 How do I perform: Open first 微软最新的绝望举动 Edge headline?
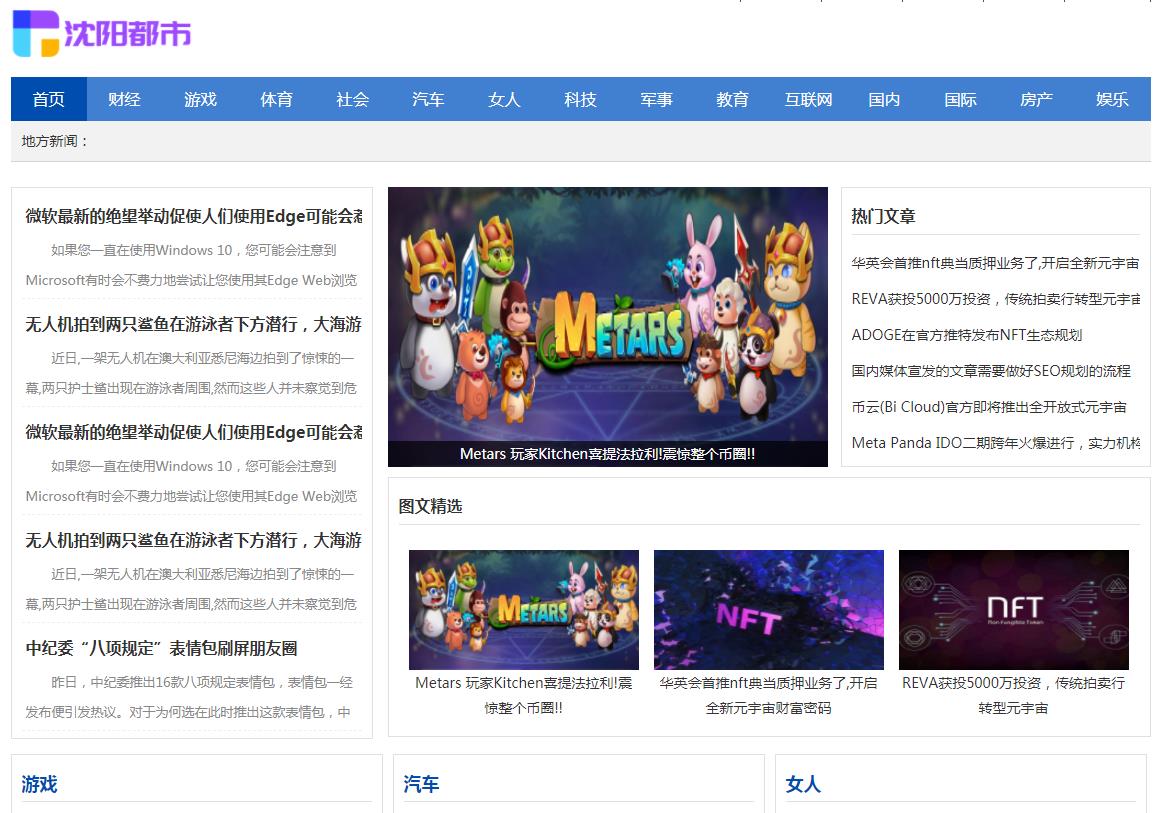pyautogui.click(x=194, y=216)
